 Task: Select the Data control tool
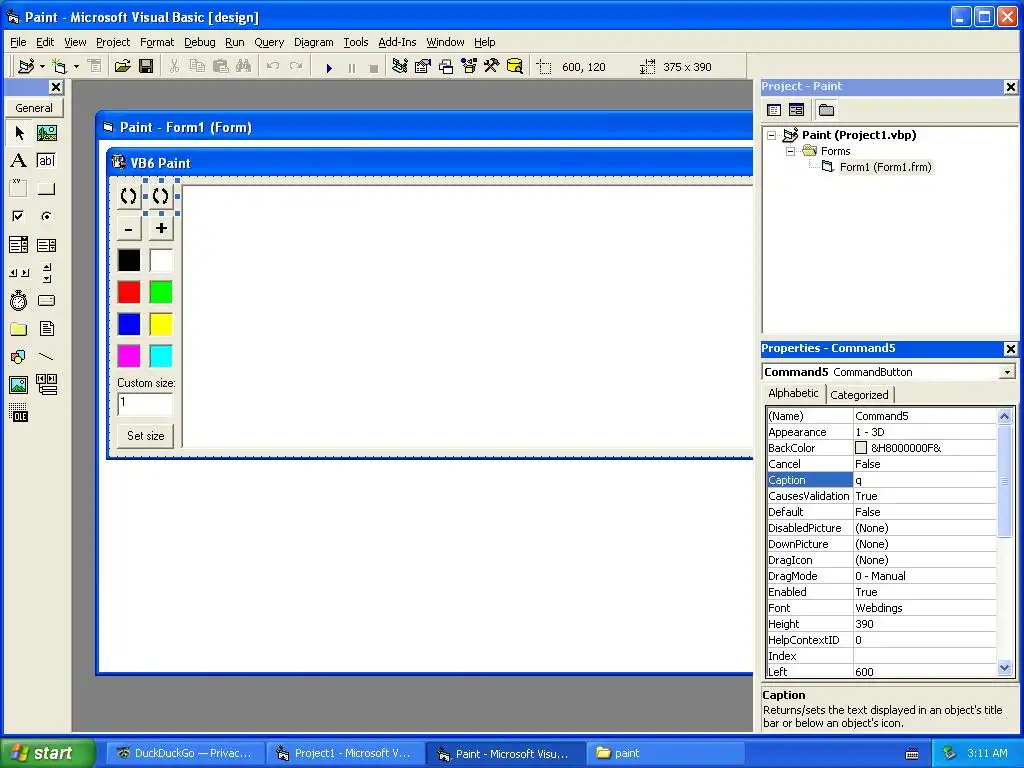click(x=46, y=385)
